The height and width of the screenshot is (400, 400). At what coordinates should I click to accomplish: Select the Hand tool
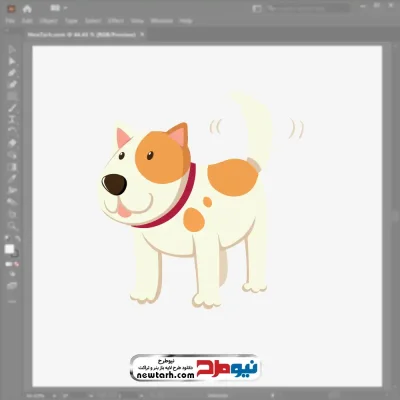click(12, 214)
